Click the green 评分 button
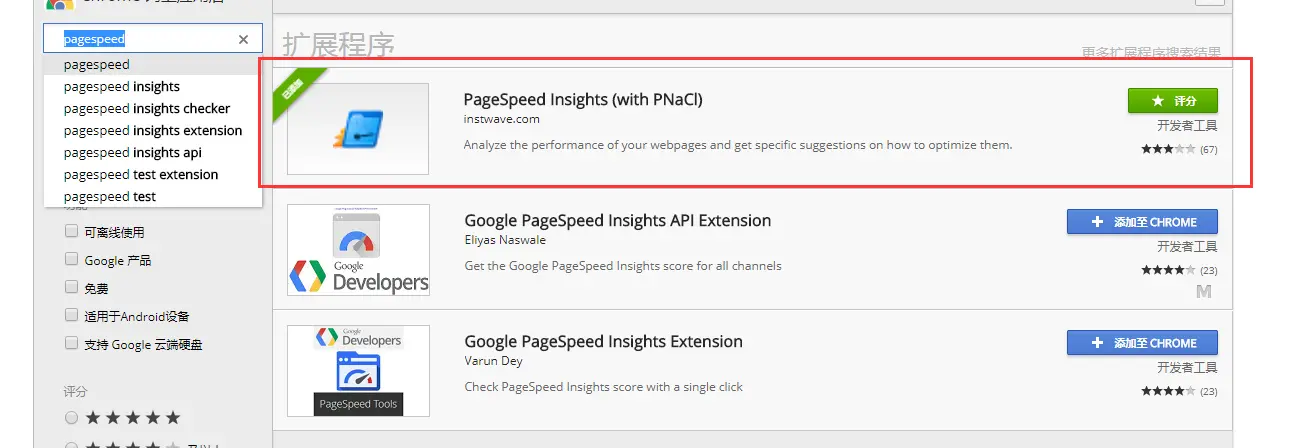The width and height of the screenshot is (1312, 448). click(1172, 101)
